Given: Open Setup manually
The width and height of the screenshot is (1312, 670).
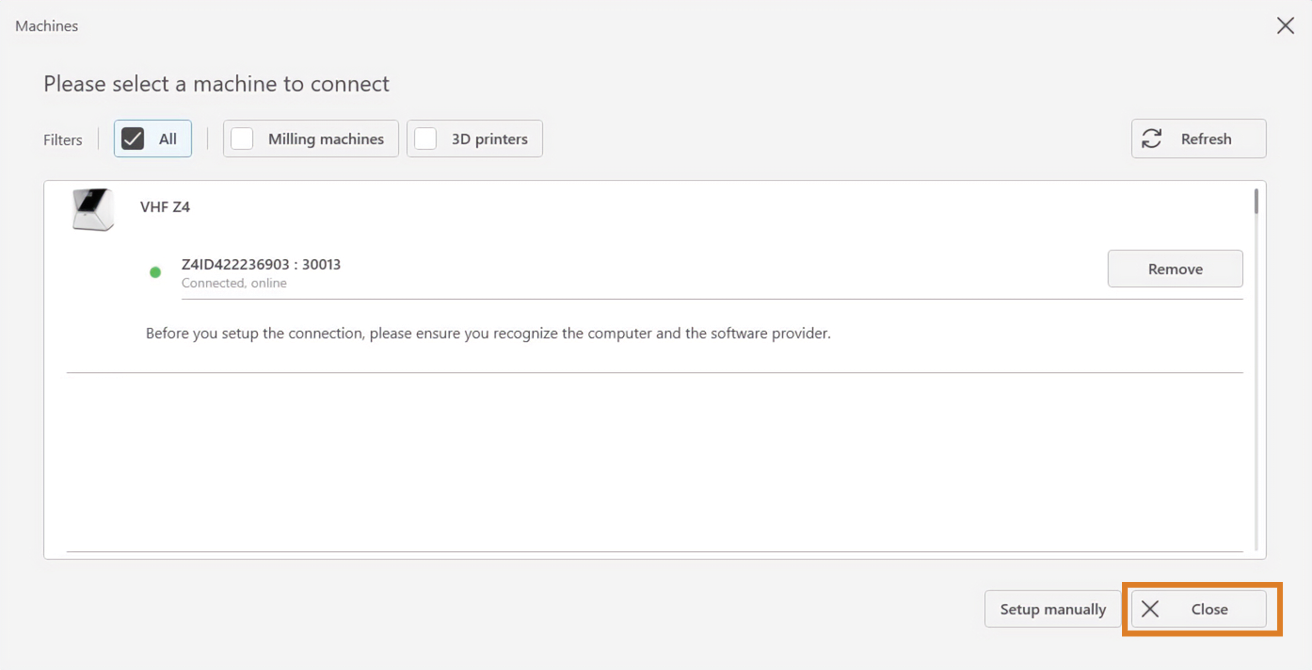Looking at the screenshot, I should [x=1053, y=609].
